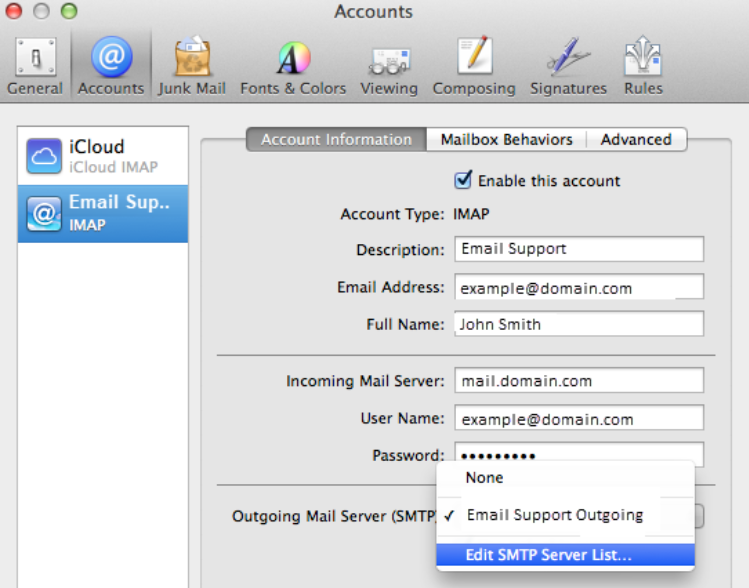Click the Incoming Mail Server field
The height and width of the screenshot is (588, 749).
(x=578, y=381)
